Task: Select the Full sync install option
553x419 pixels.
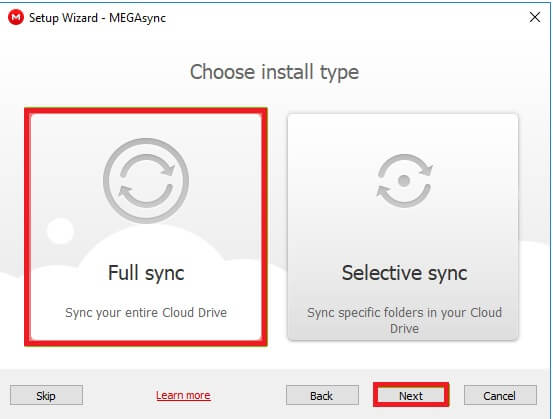Action: (146, 227)
